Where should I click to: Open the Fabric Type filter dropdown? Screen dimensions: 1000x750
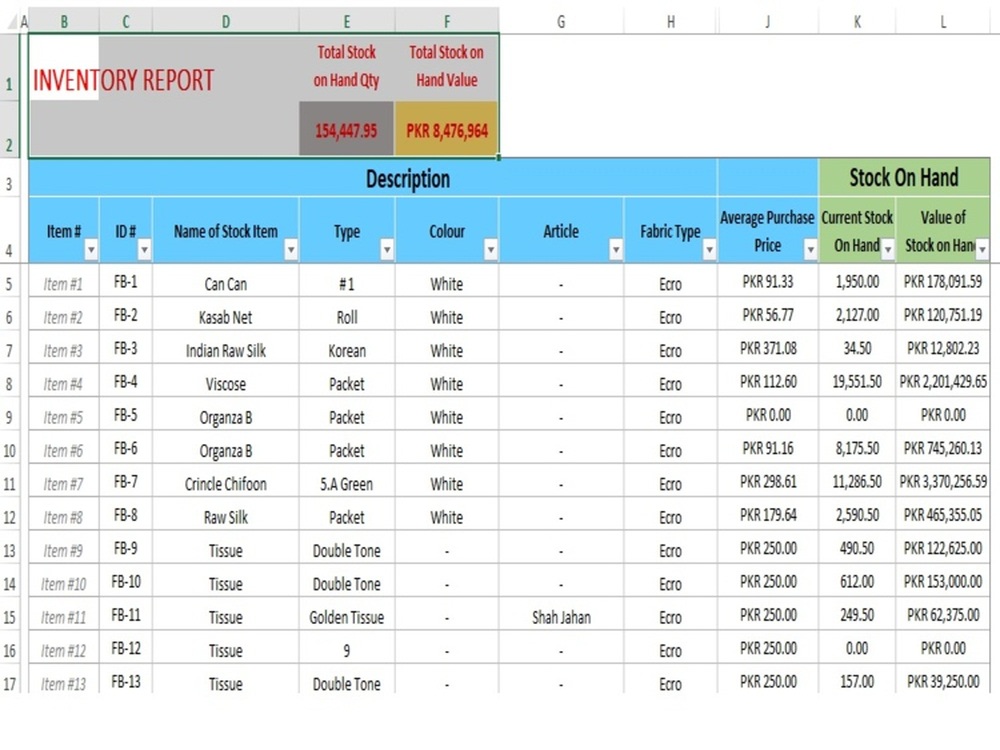click(x=709, y=249)
